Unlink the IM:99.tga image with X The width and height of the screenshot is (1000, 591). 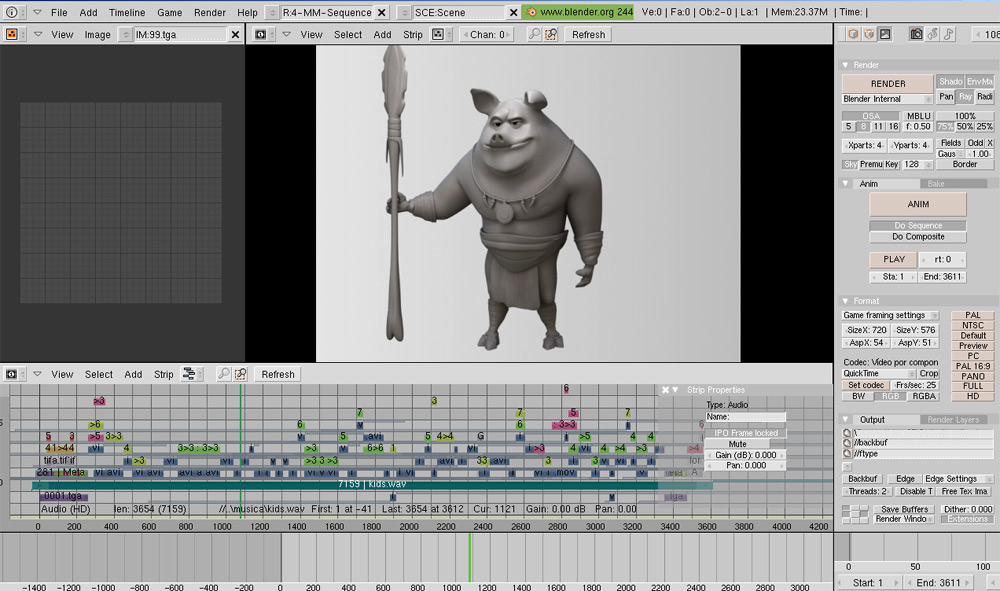235,34
